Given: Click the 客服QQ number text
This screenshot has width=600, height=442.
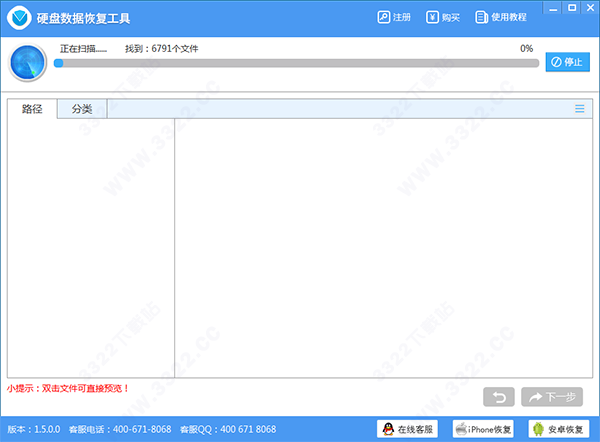Looking at the screenshot, I should tap(228, 429).
